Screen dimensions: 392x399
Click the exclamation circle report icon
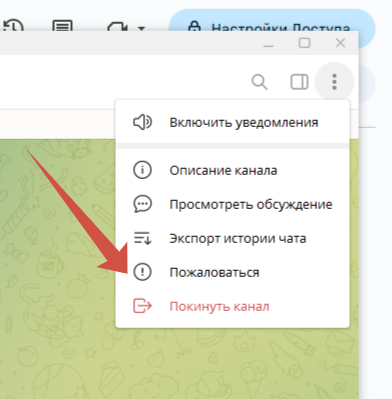142,272
